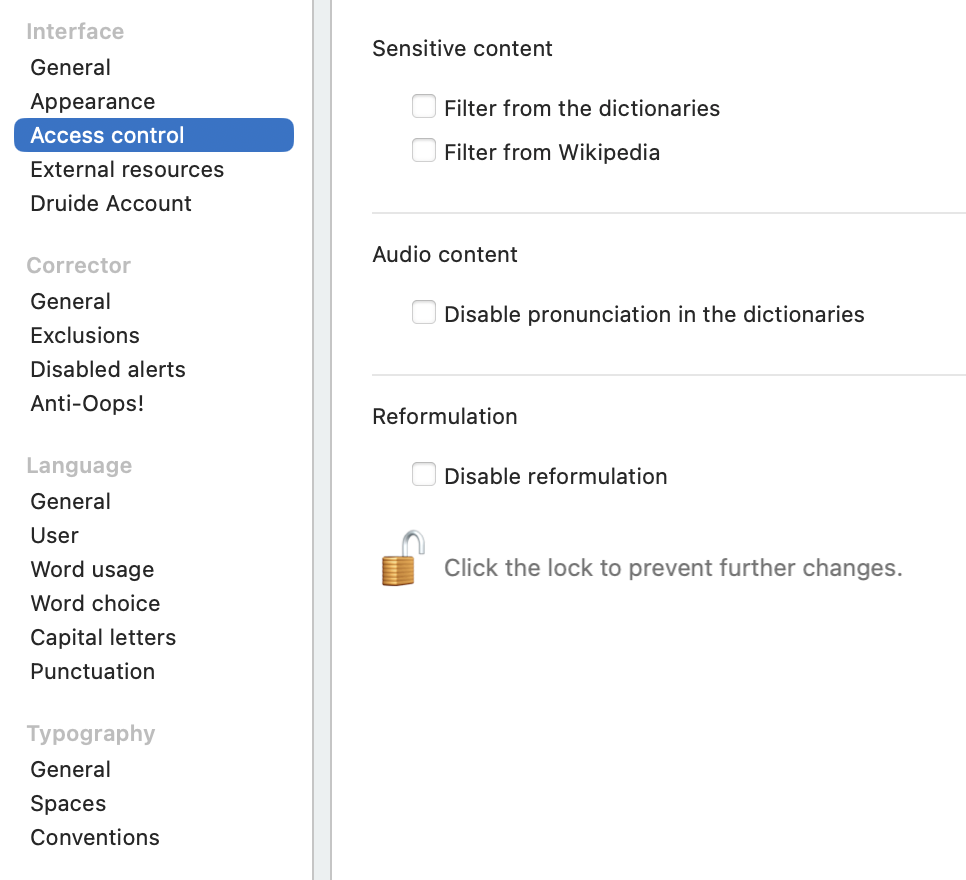Open Word usage settings
Viewport: 966px width, 880px height.
[92, 569]
